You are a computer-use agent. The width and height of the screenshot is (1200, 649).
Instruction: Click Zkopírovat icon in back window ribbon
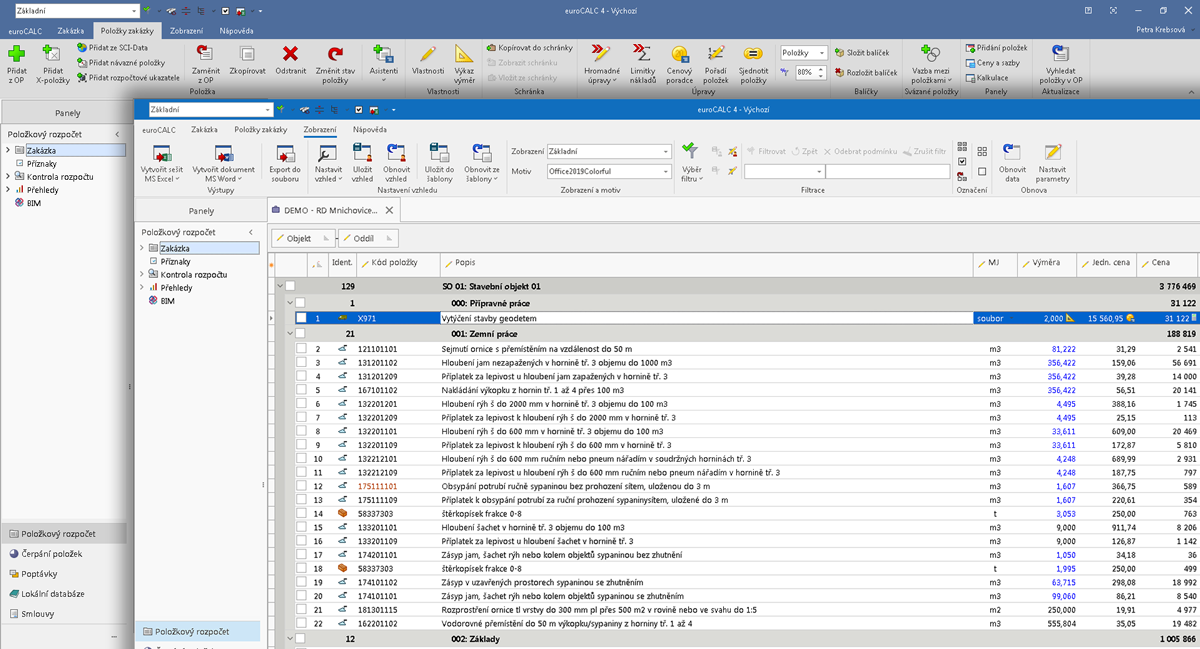245,55
